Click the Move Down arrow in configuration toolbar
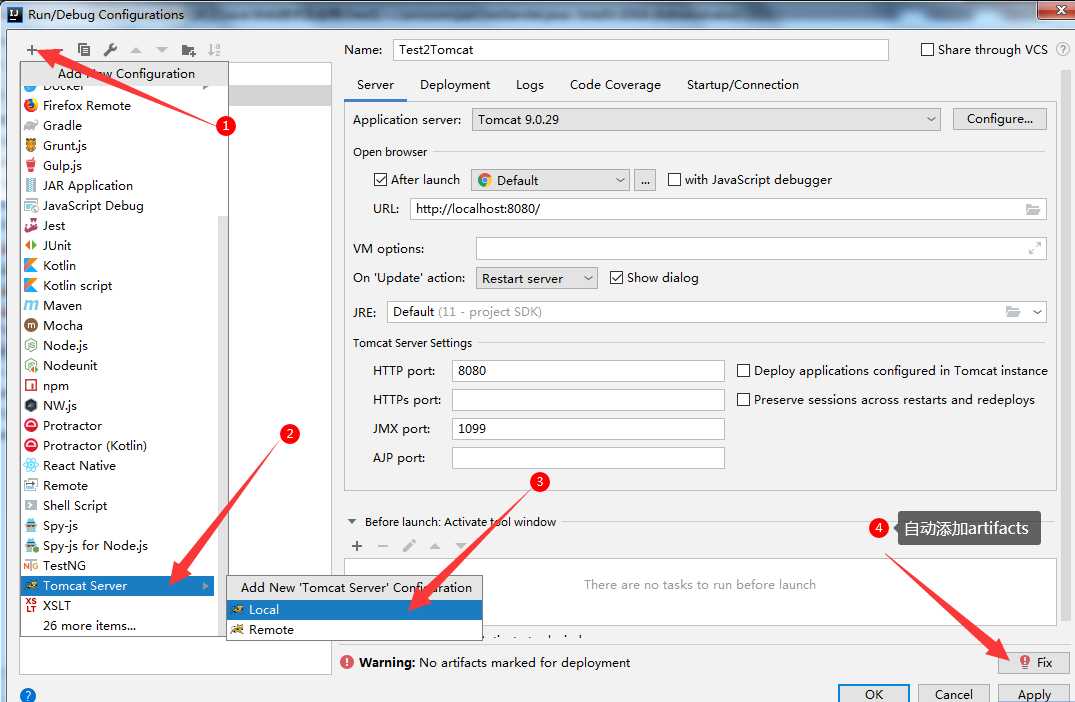This screenshot has height=702, width=1075. pyautogui.click(x=162, y=50)
